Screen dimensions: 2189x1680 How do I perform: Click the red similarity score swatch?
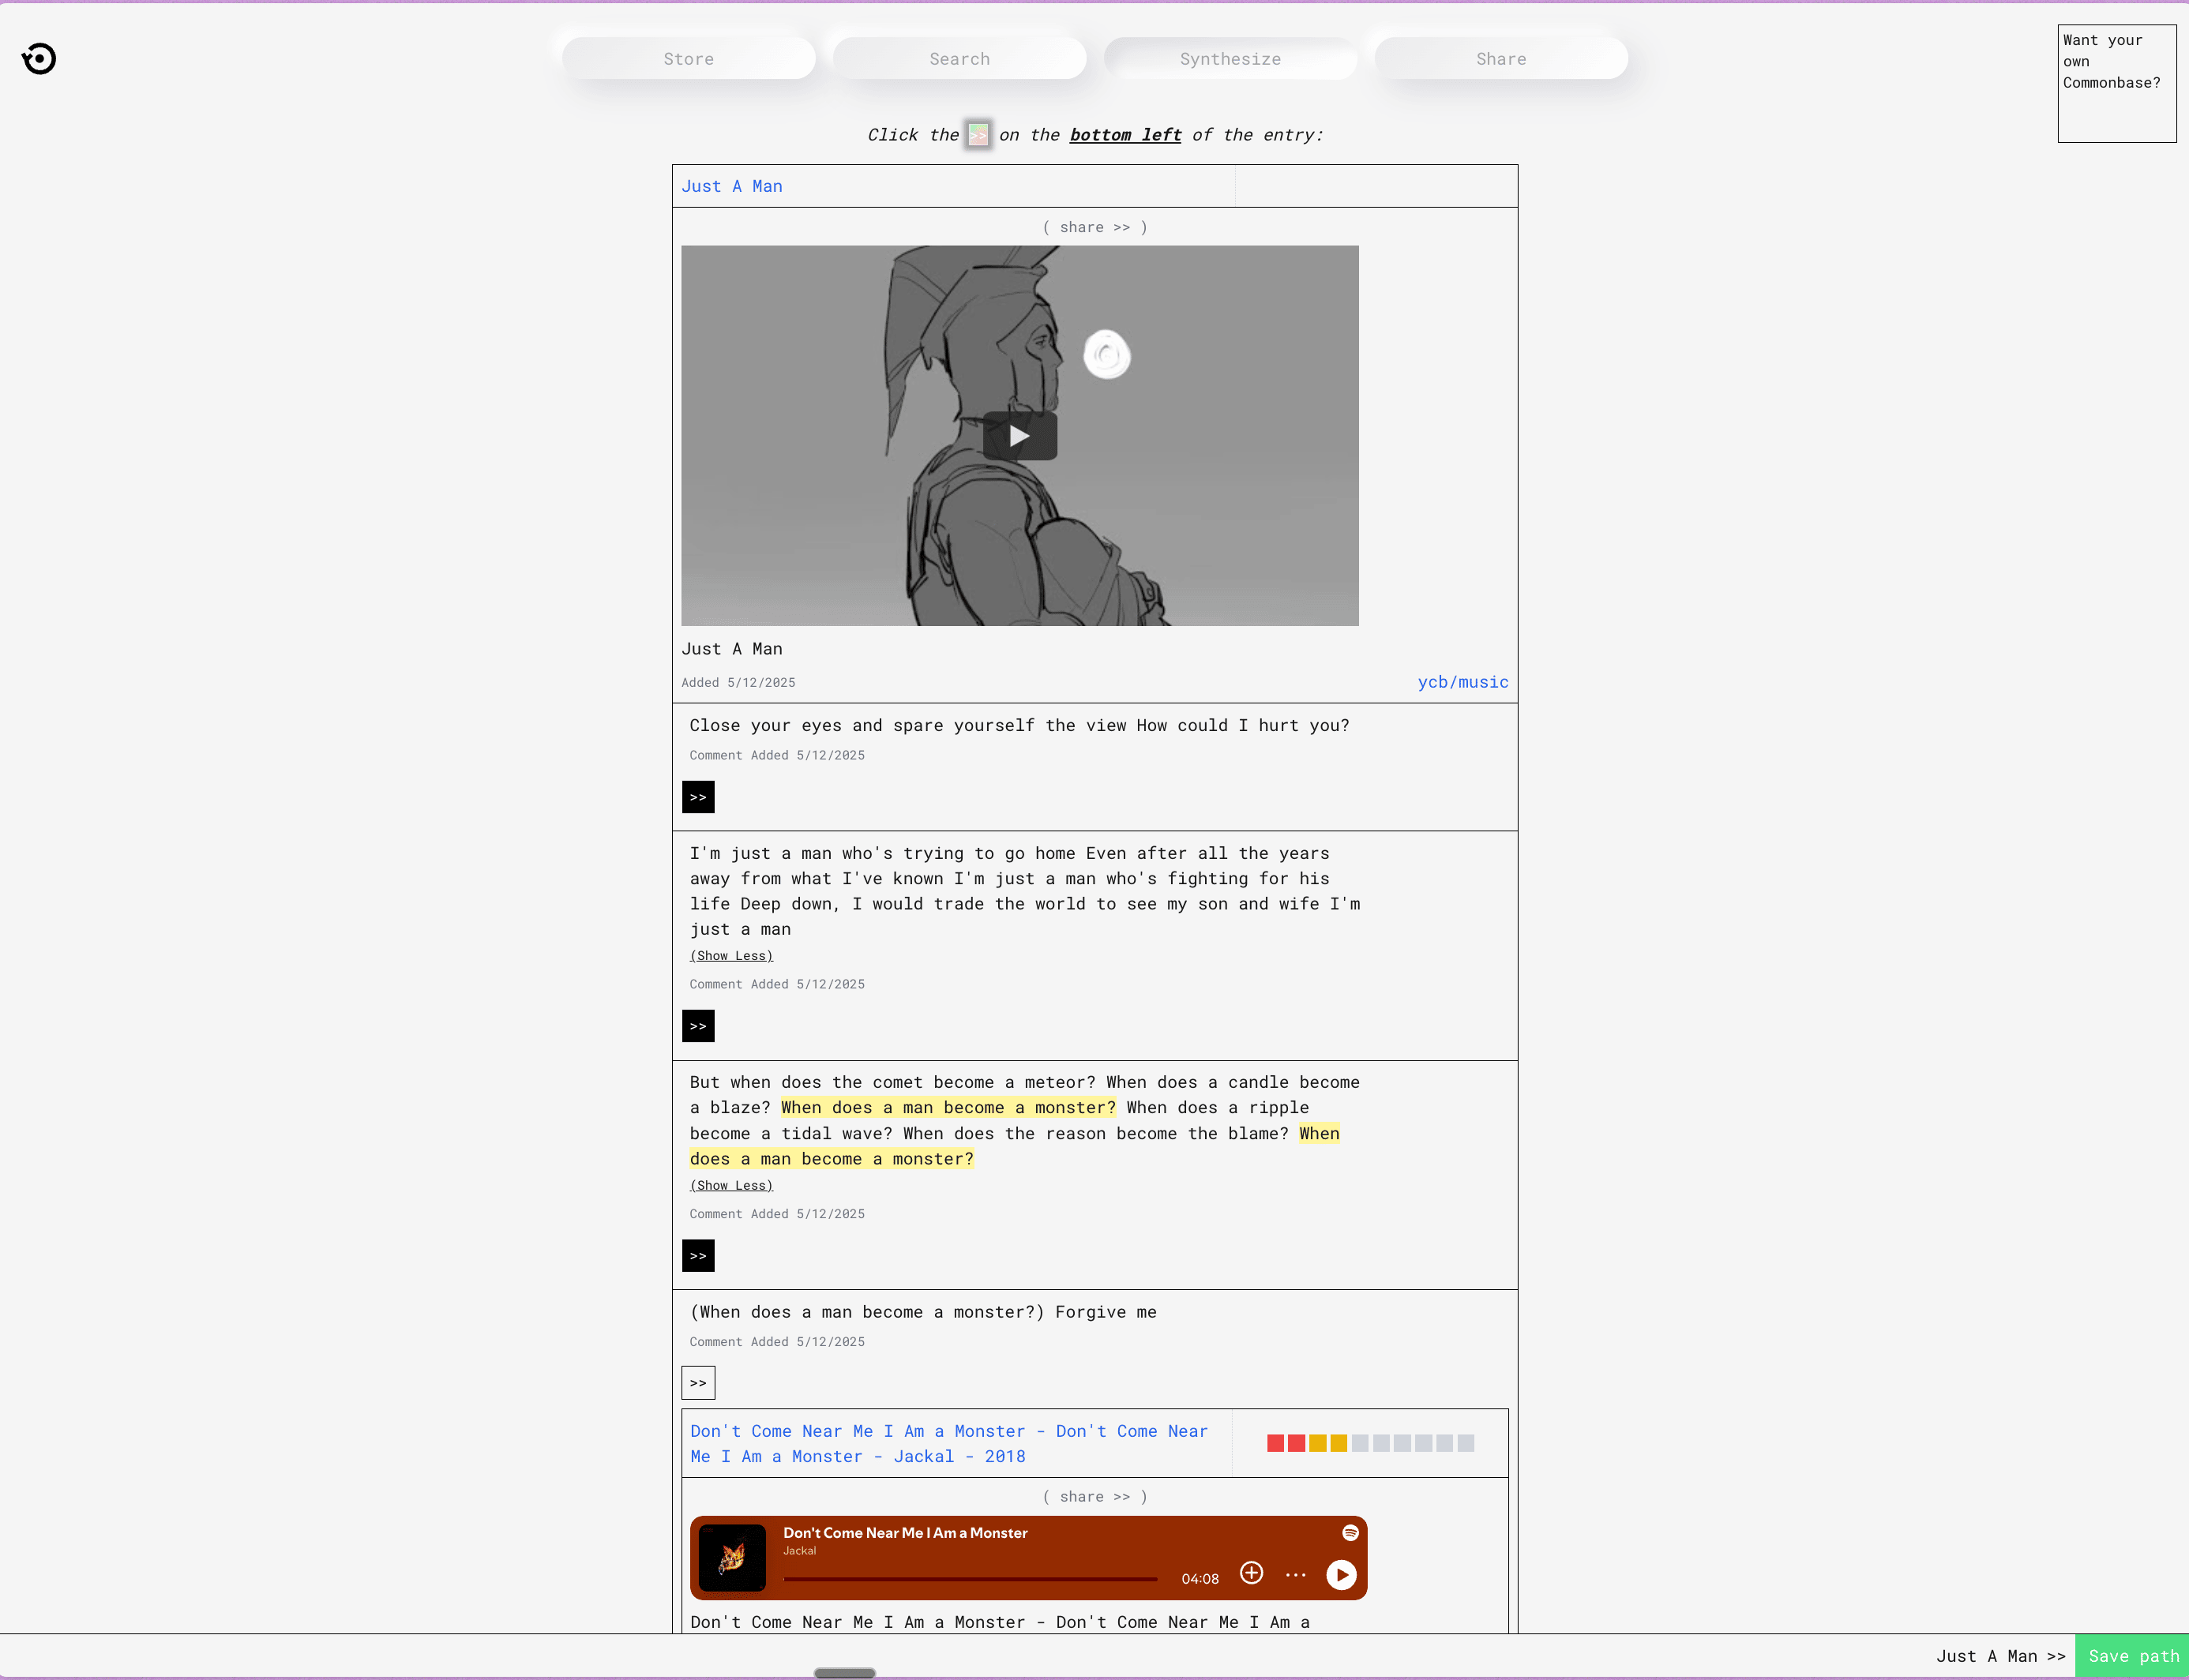(x=1276, y=1443)
